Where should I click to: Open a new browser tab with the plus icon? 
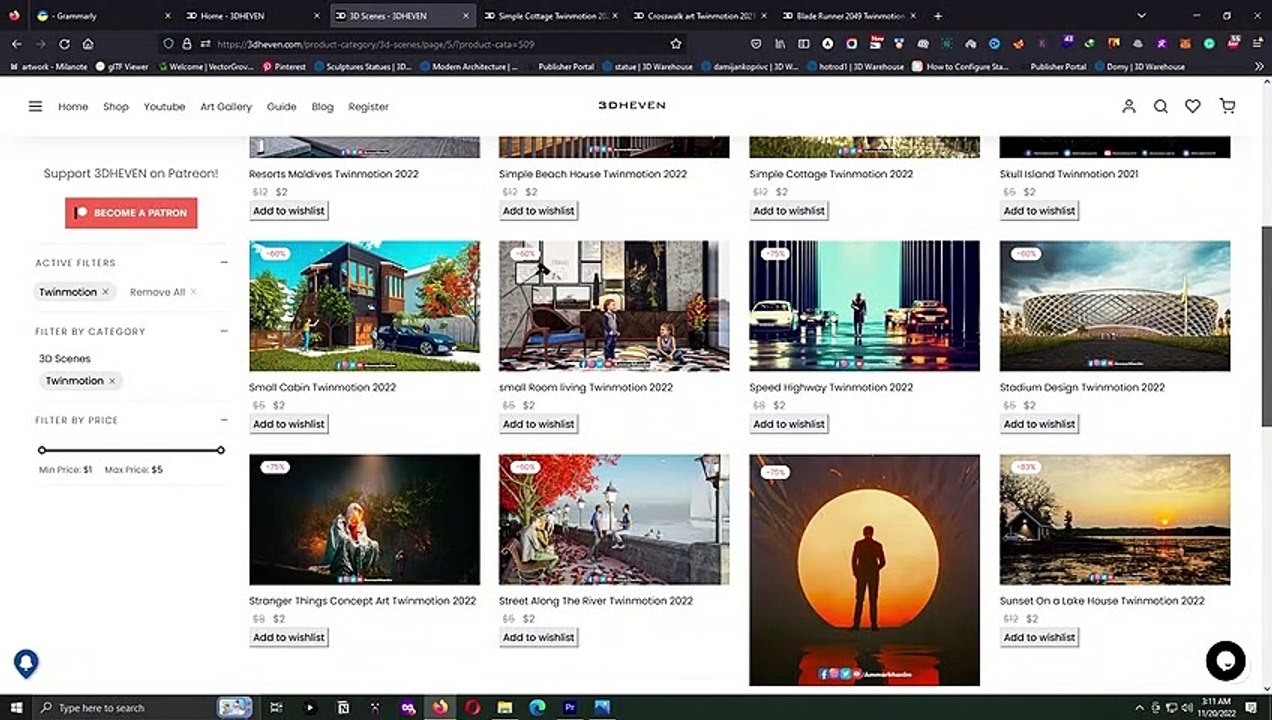pos(937,16)
